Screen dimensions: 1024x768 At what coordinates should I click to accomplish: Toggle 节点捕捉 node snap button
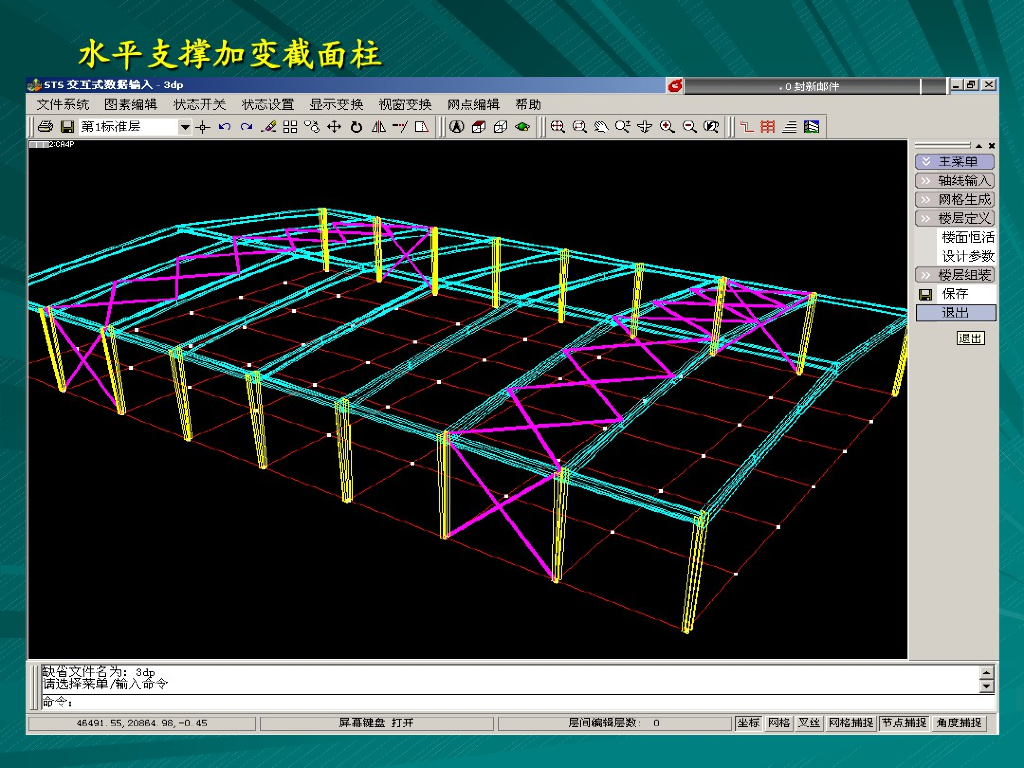(x=904, y=723)
